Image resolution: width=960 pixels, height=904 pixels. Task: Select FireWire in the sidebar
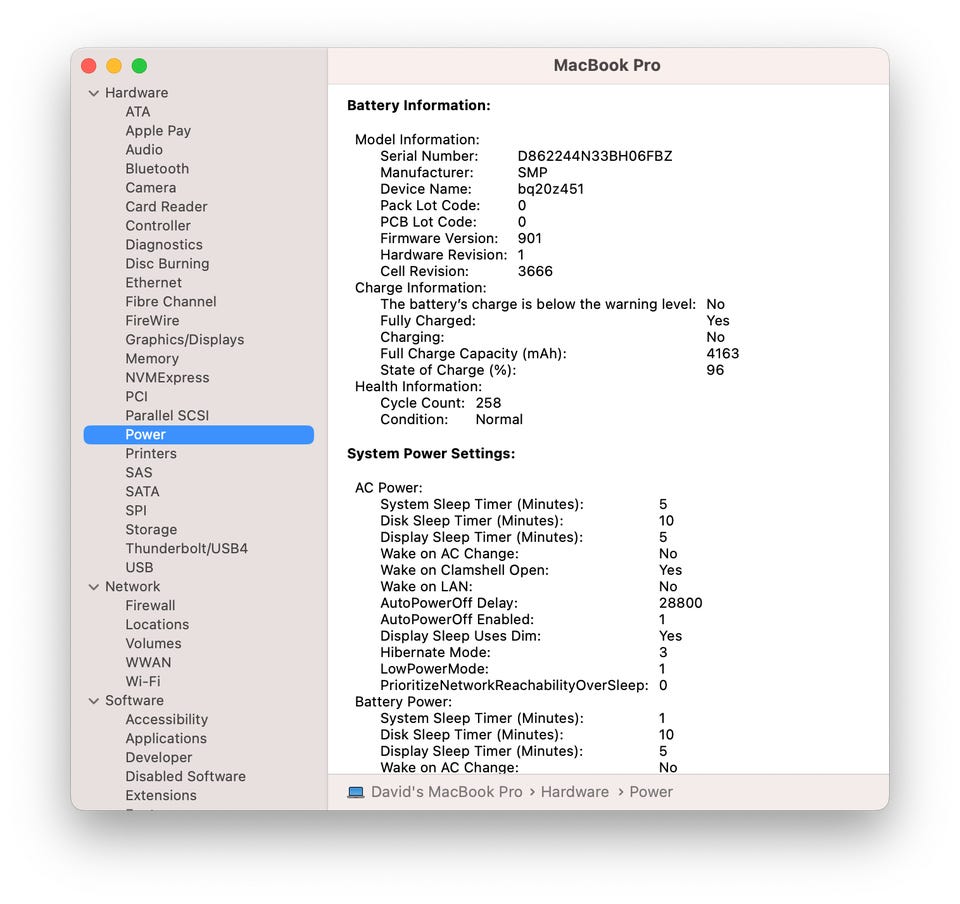pyautogui.click(x=152, y=321)
